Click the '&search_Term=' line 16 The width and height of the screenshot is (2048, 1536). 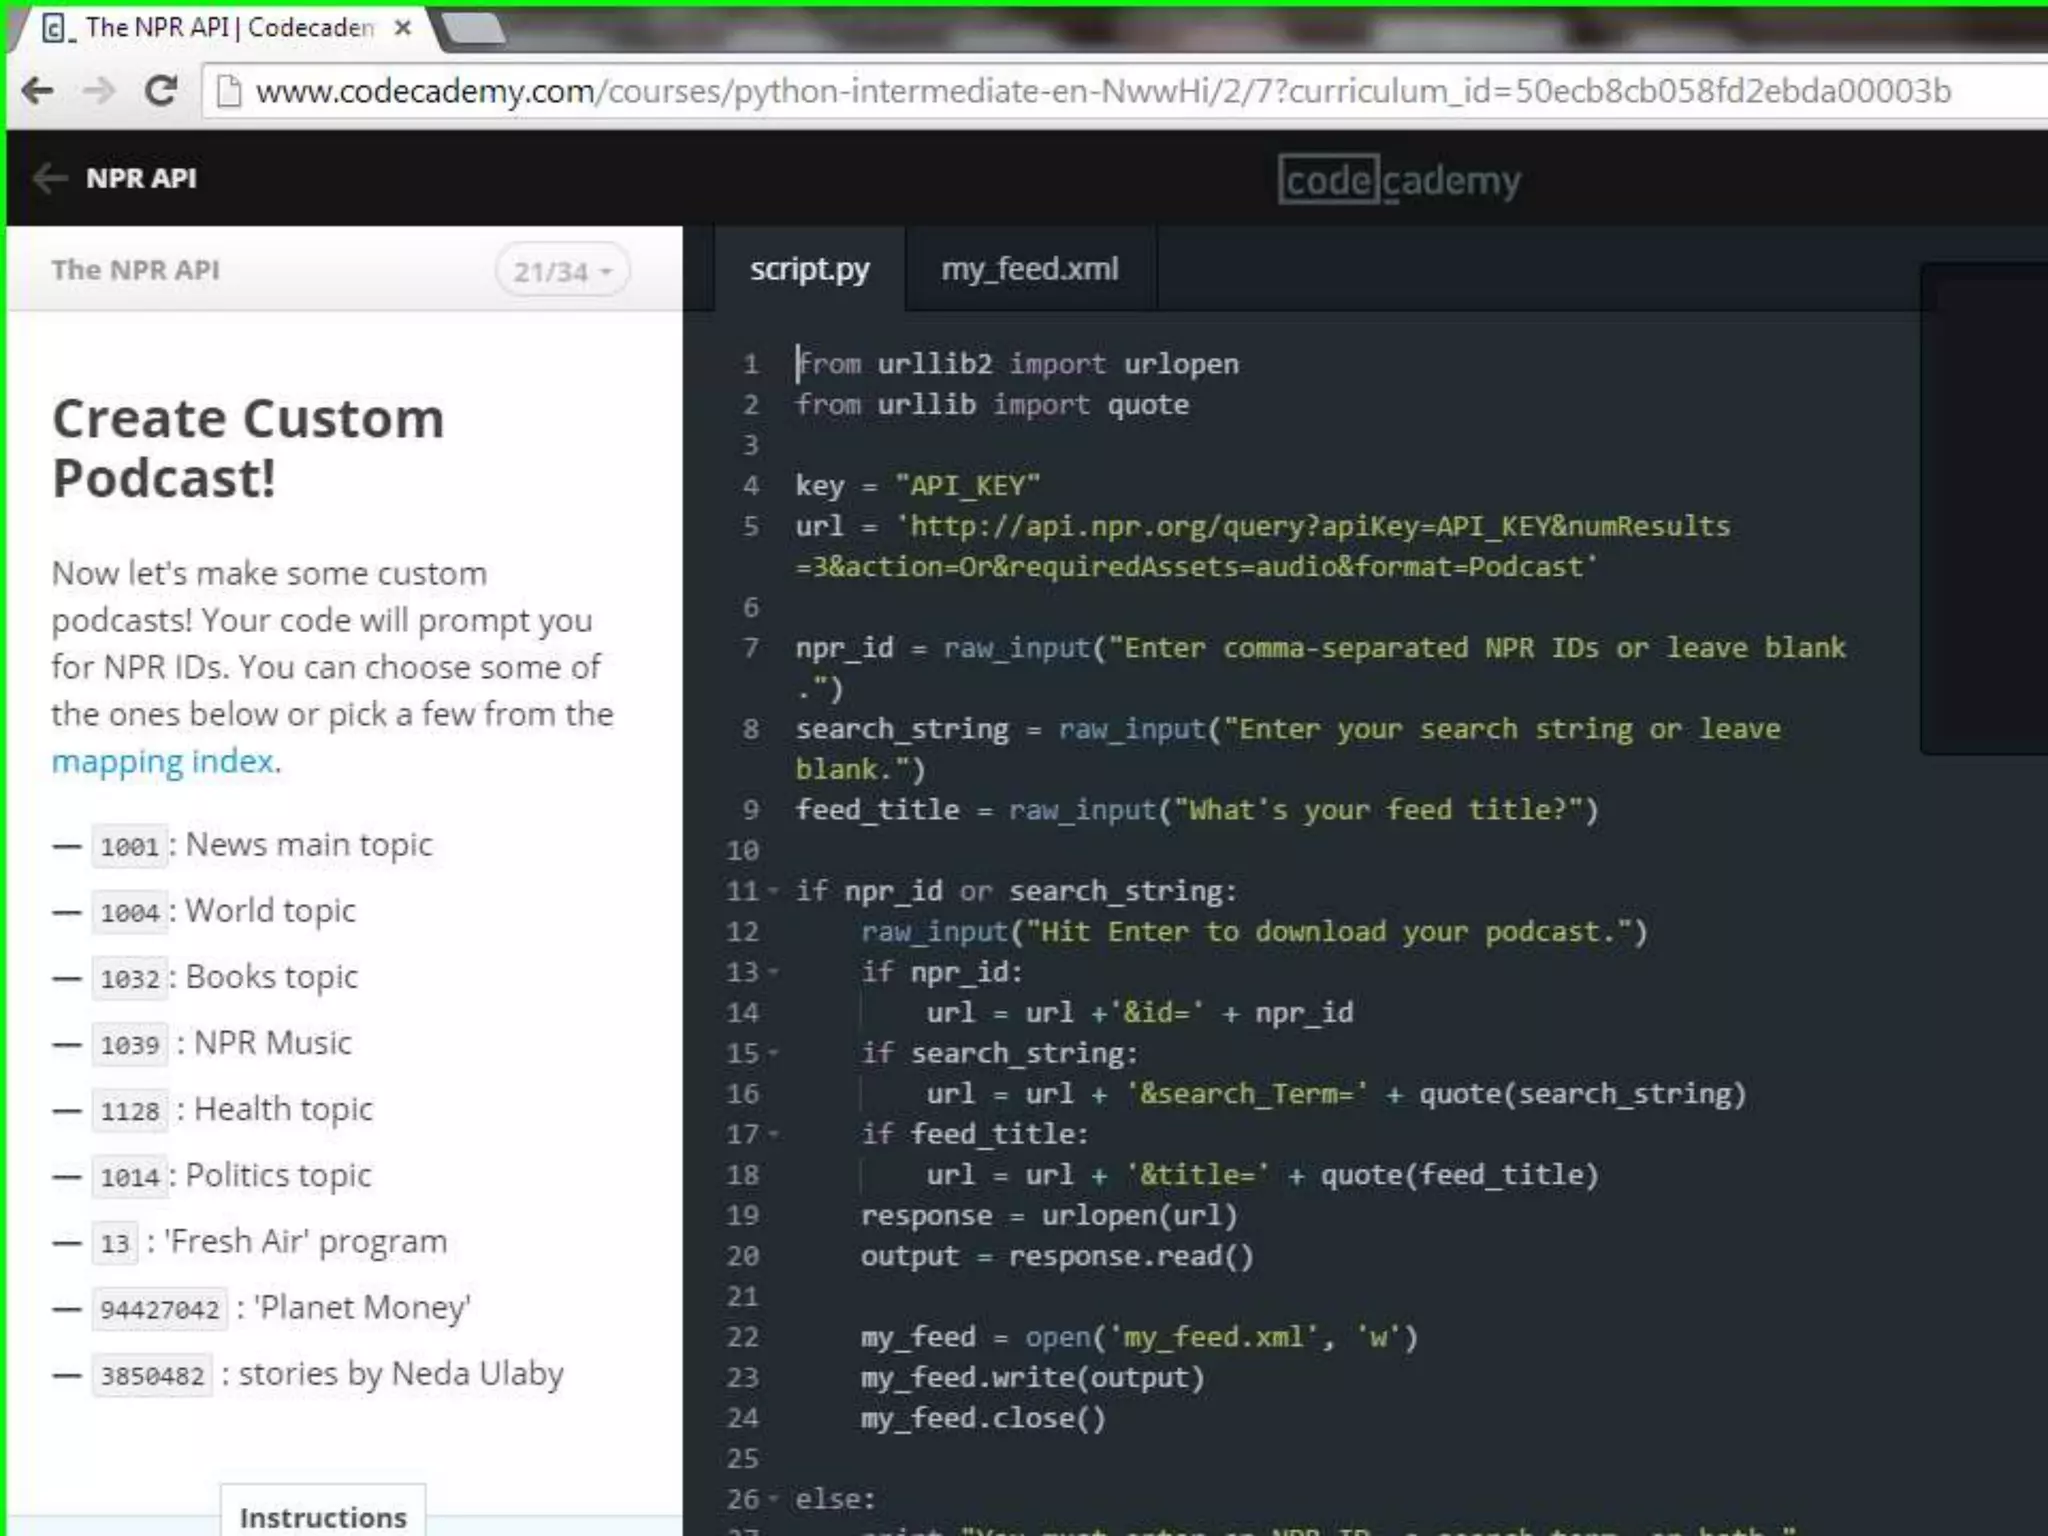point(1336,1094)
